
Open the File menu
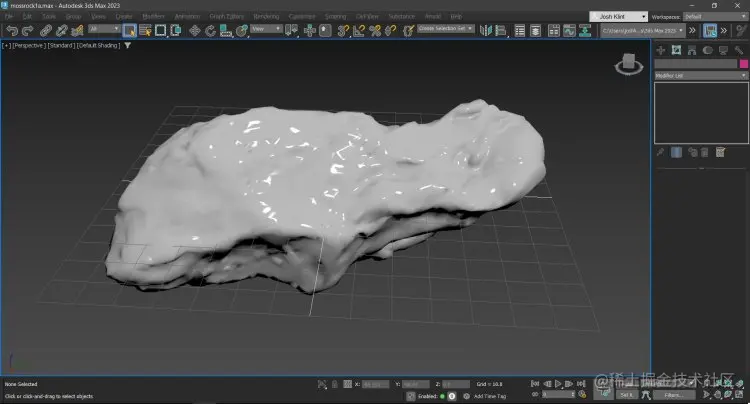point(9,16)
